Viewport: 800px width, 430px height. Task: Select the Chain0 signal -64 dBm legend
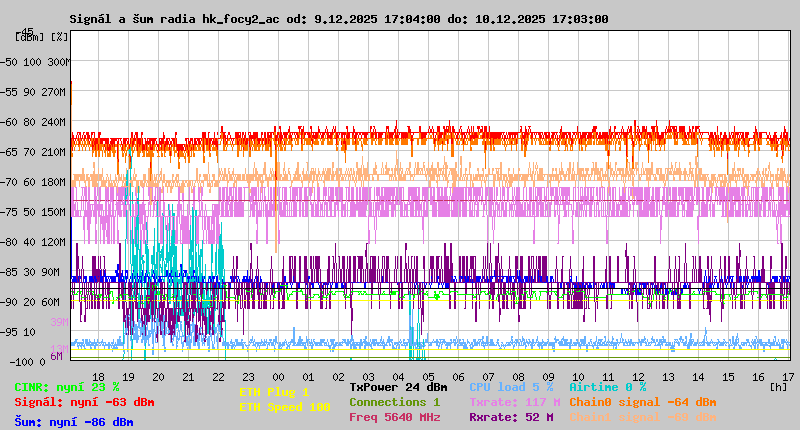[642, 402]
